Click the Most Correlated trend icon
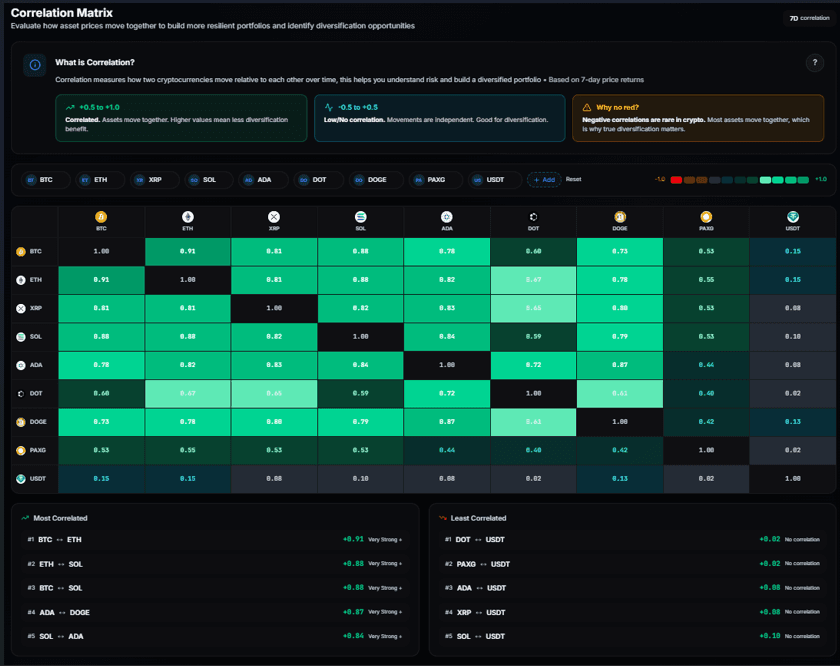 point(25,518)
